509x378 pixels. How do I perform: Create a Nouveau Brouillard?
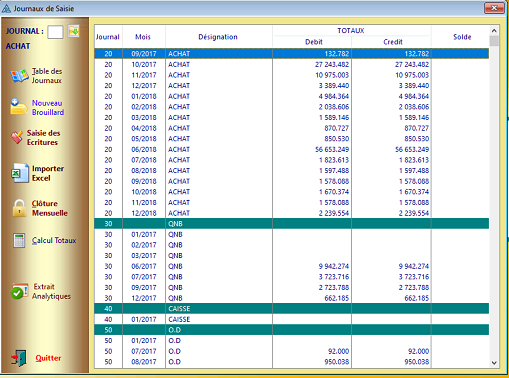[48, 107]
